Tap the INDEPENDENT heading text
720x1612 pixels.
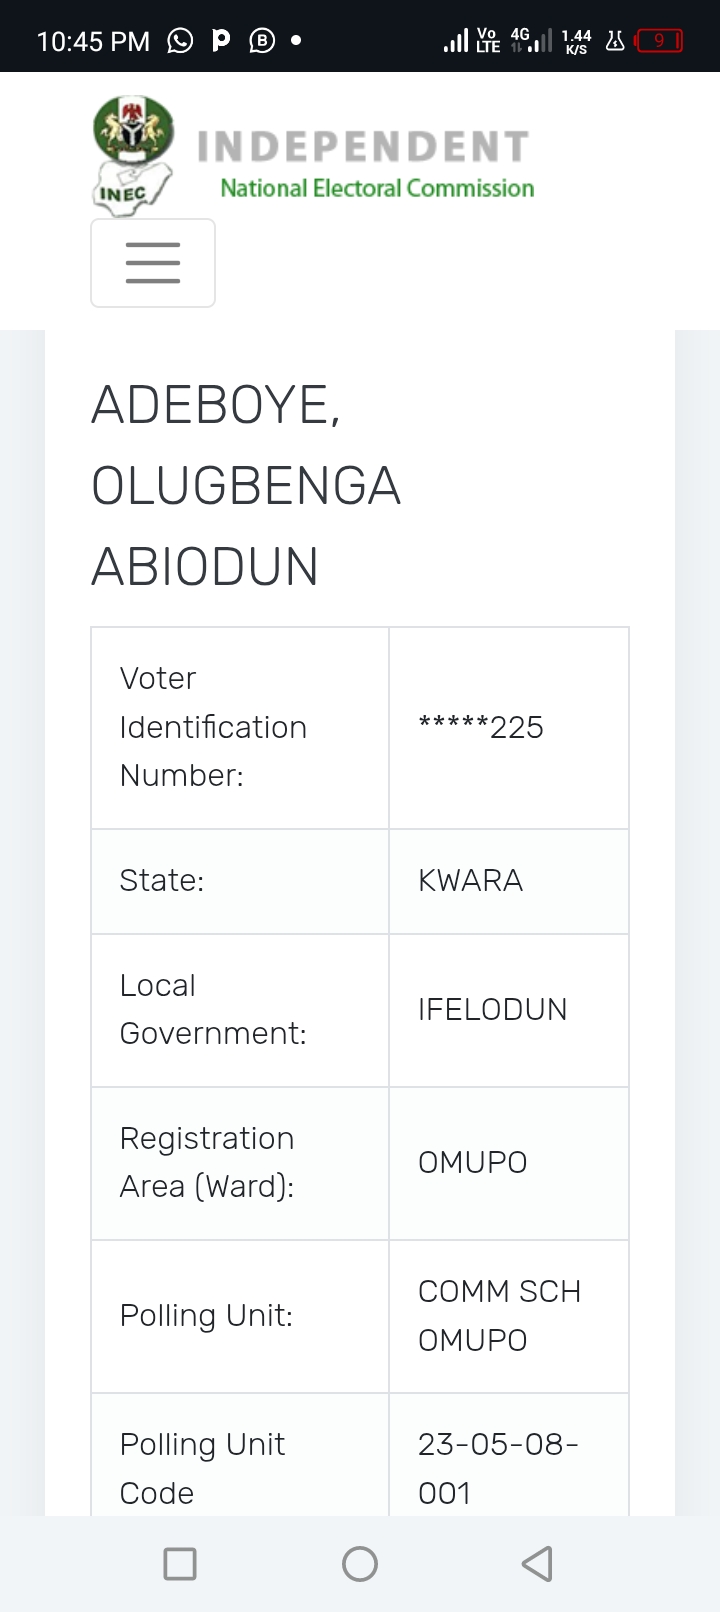pyautogui.click(x=363, y=147)
